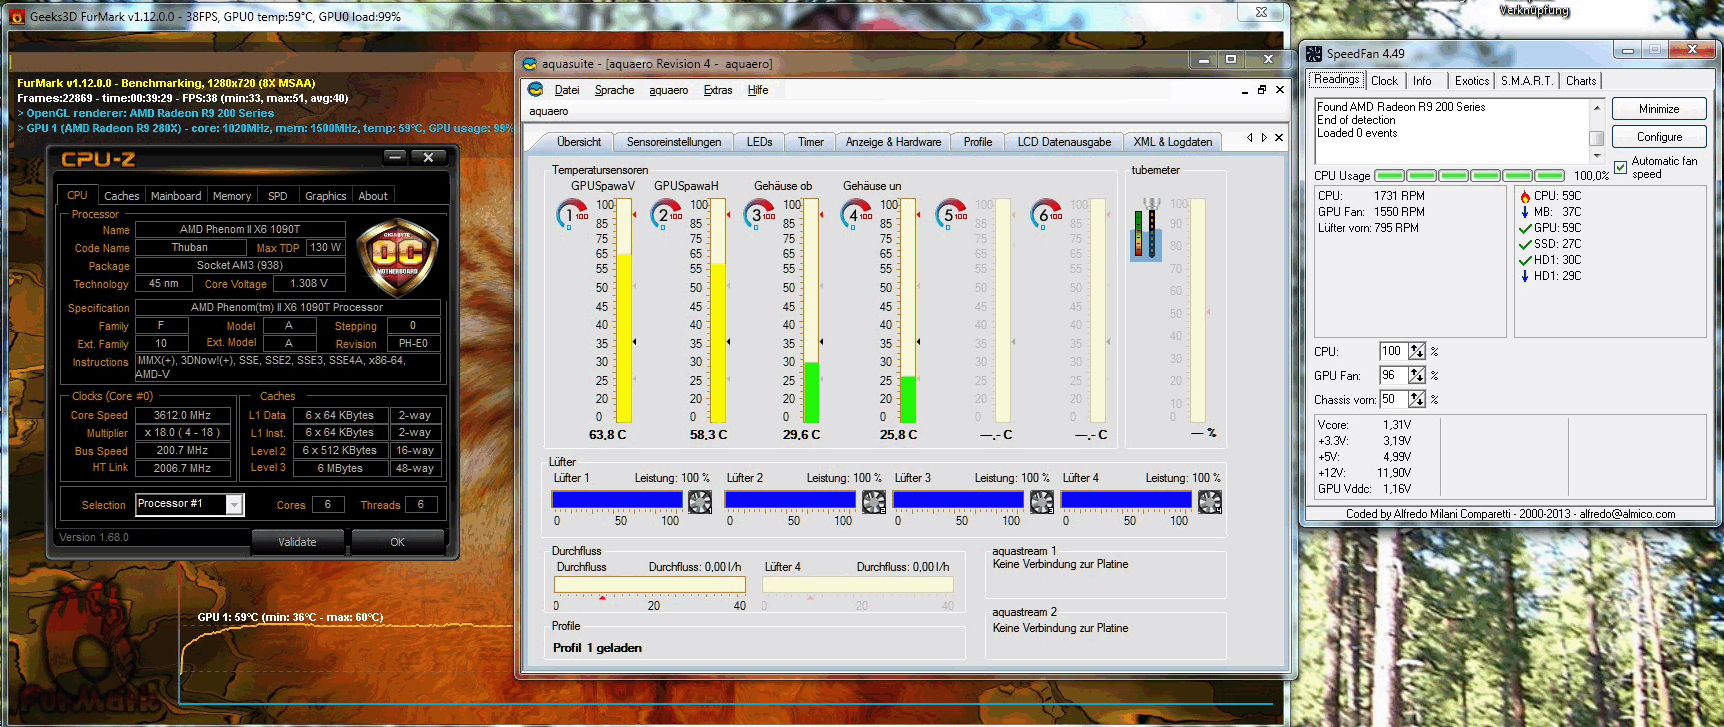
Task: Click the HD1 30C checkmark icon in SpeedFan
Action: pyautogui.click(x=1525, y=260)
